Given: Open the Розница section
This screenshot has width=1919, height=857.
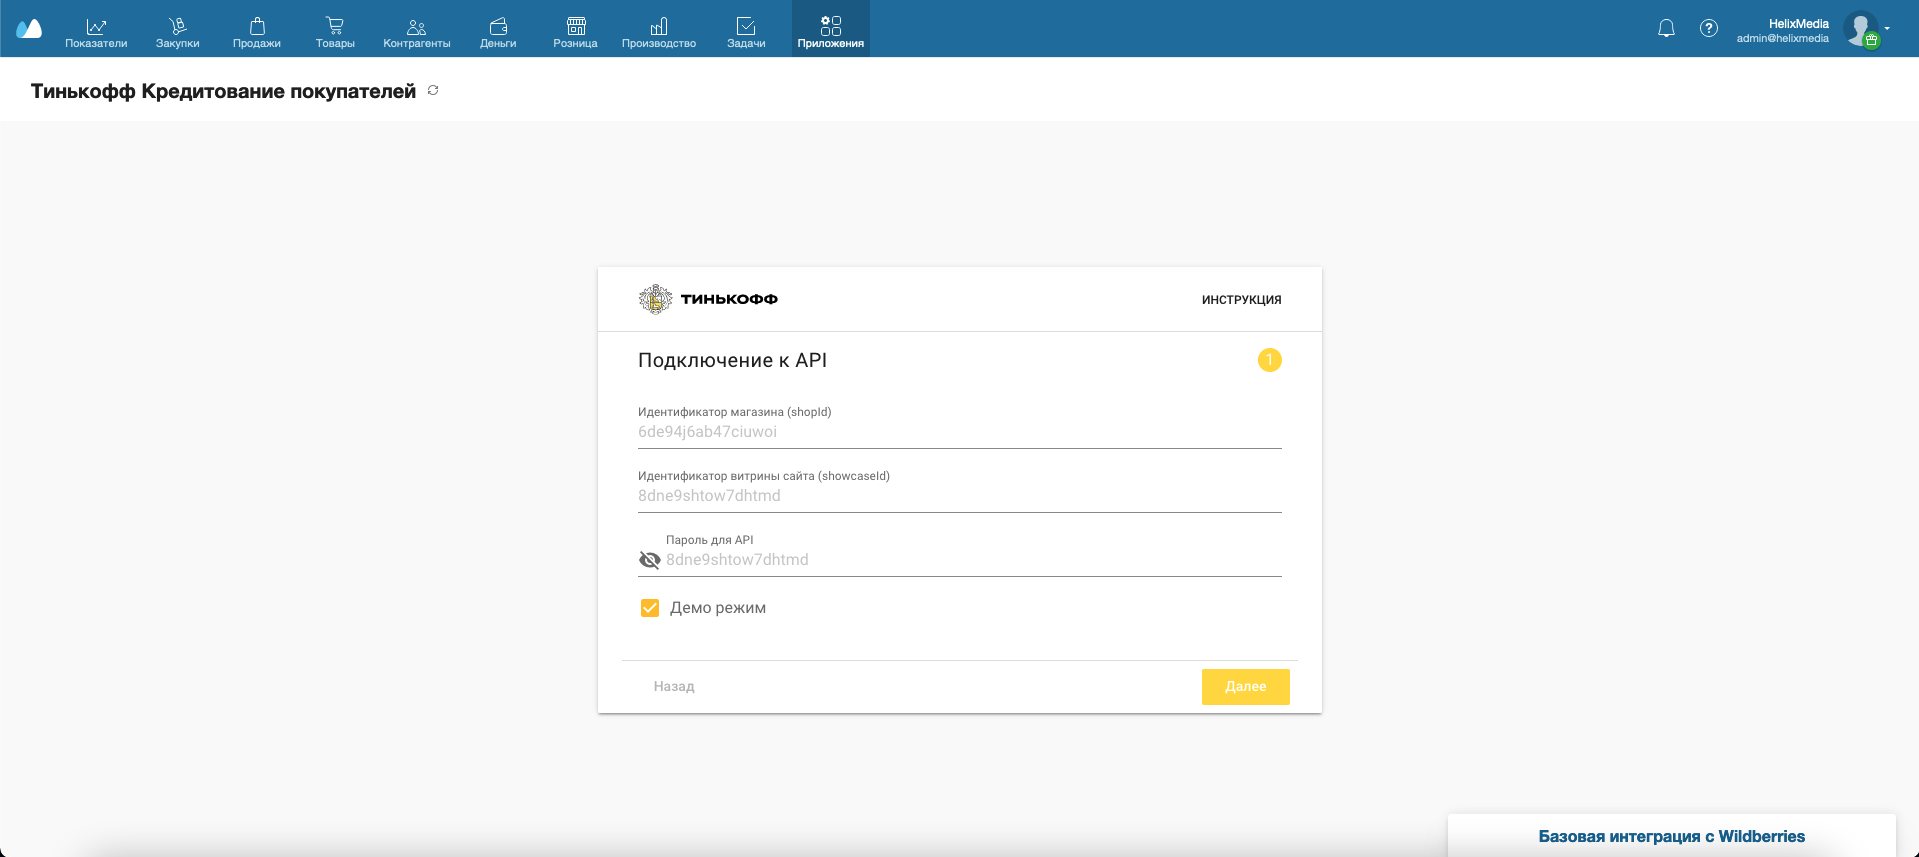Looking at the screenshot, I should click(576, 32).
